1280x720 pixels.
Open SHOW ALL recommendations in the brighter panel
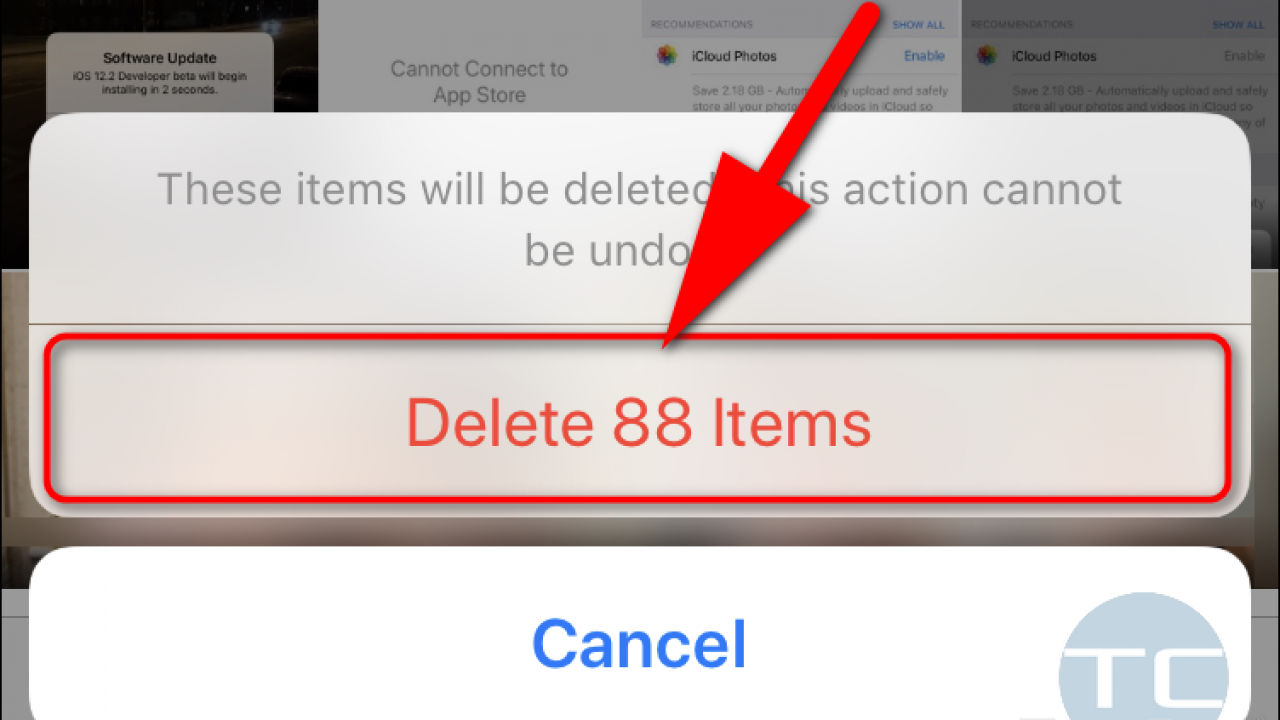[918, 24]
